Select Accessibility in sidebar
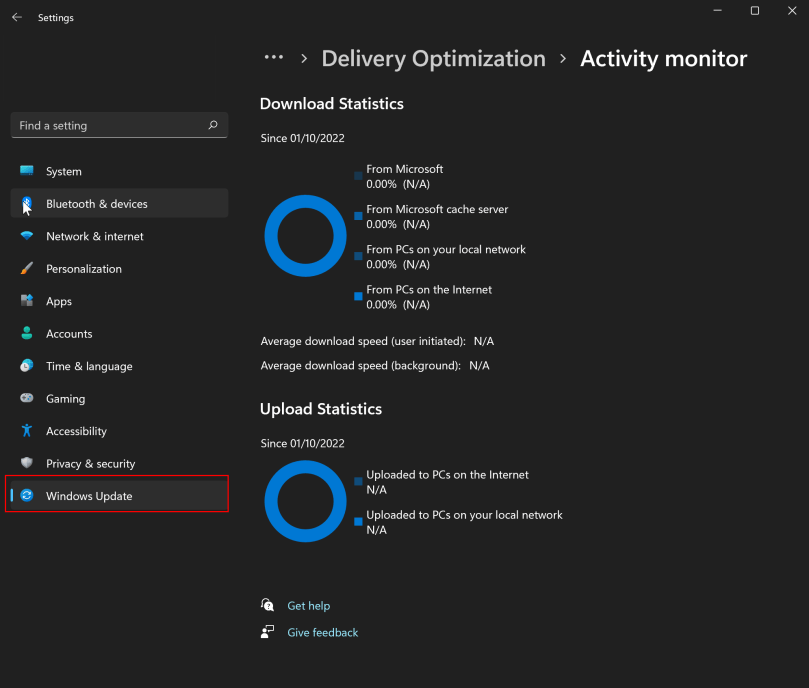The image size is (809, 688). click(76, 431)
